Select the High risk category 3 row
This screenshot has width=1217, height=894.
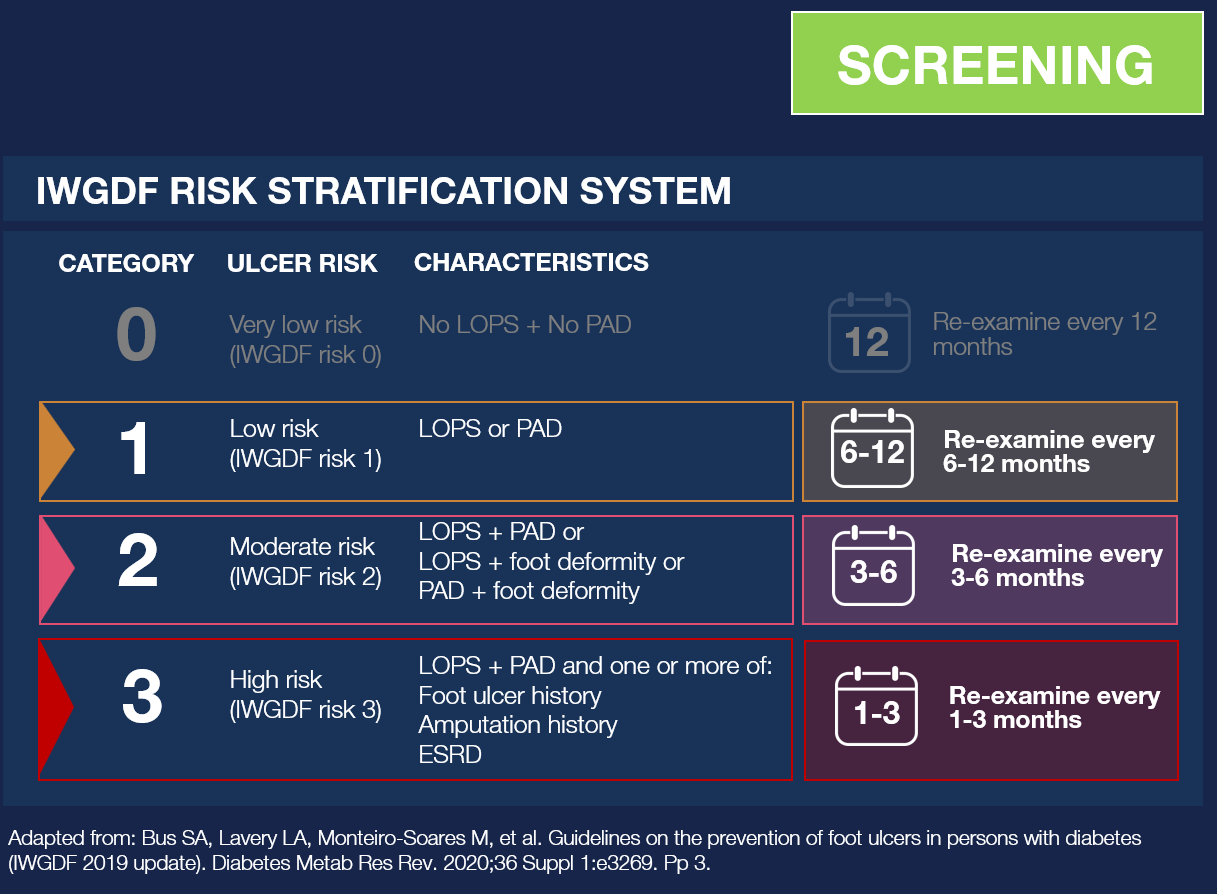click(415, 708)
